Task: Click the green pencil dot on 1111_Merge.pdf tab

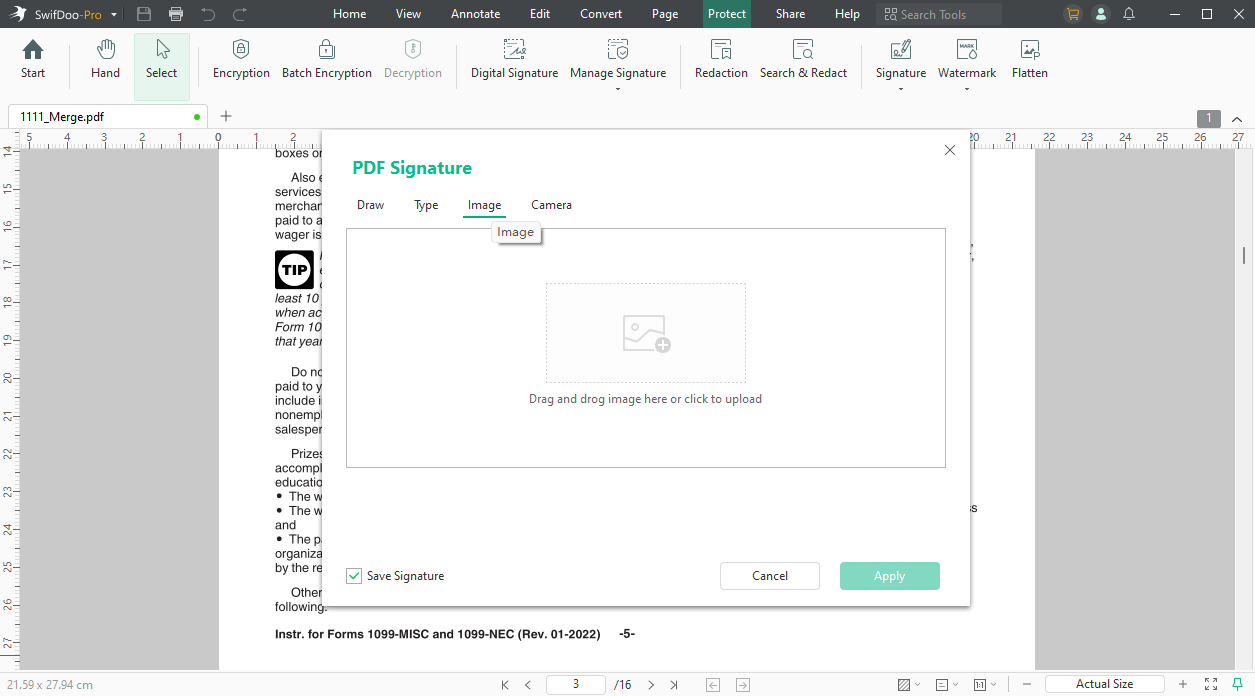Action: tap(196, 116)
